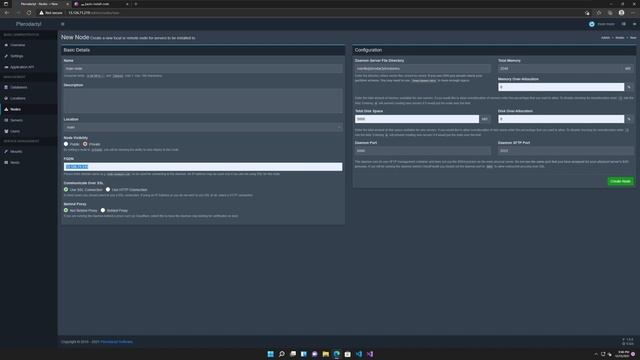Viewport: 640px width, 360px height.
Task: Open Nests in the sidebar
Action: (15, 162)
